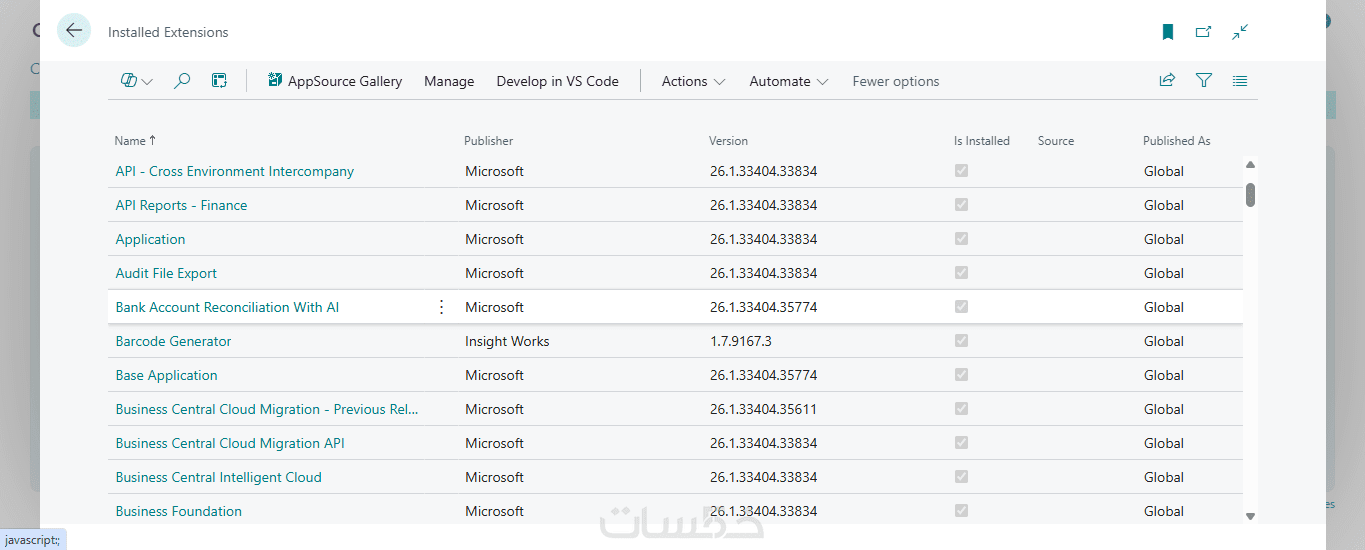Toggle the filter pane icon
1365x550 pixels.
1204,81
